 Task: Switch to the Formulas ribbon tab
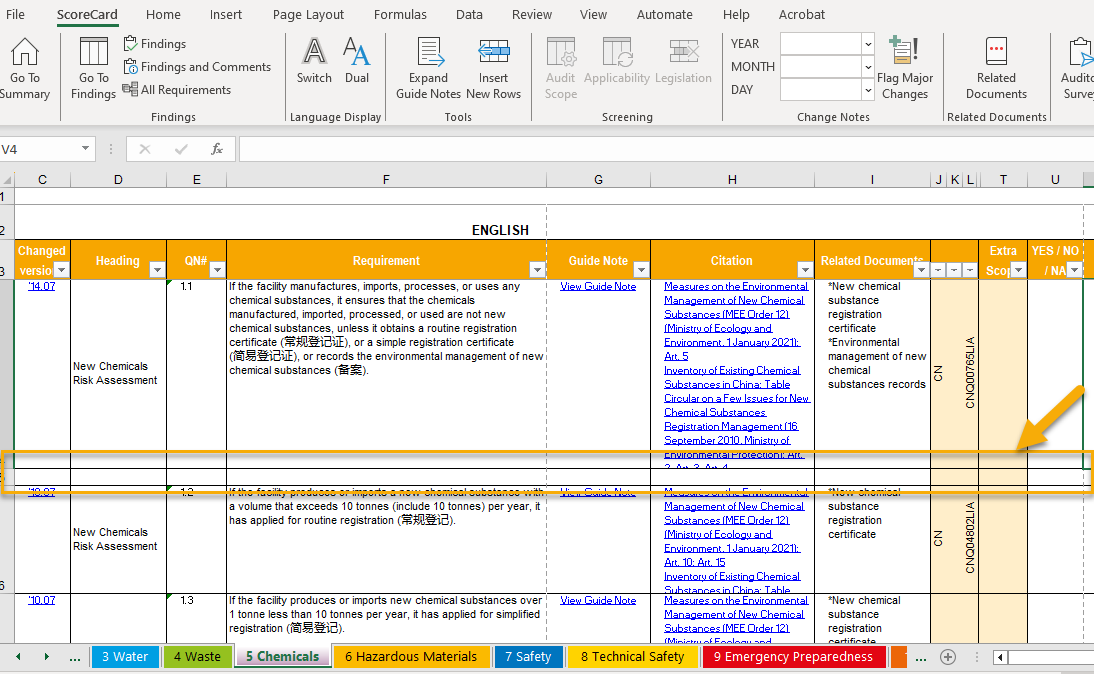[400, 14]
